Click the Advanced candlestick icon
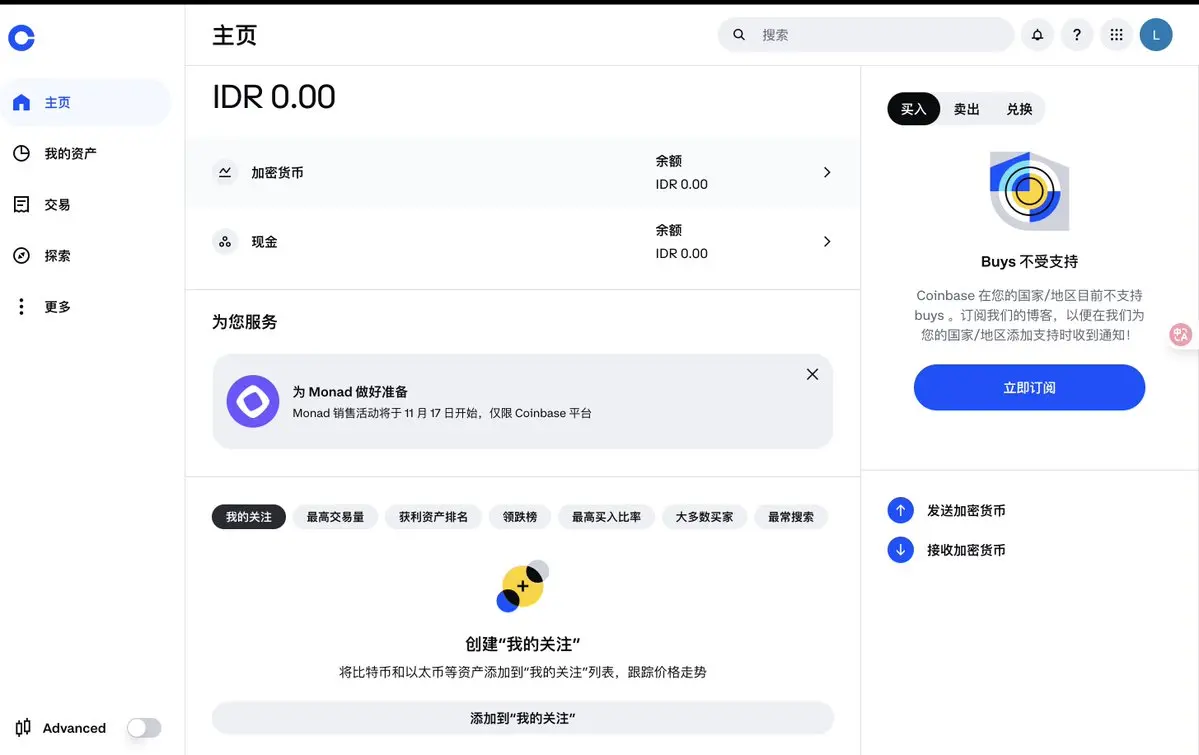1199x755 pixels. (x=23, y=727)
